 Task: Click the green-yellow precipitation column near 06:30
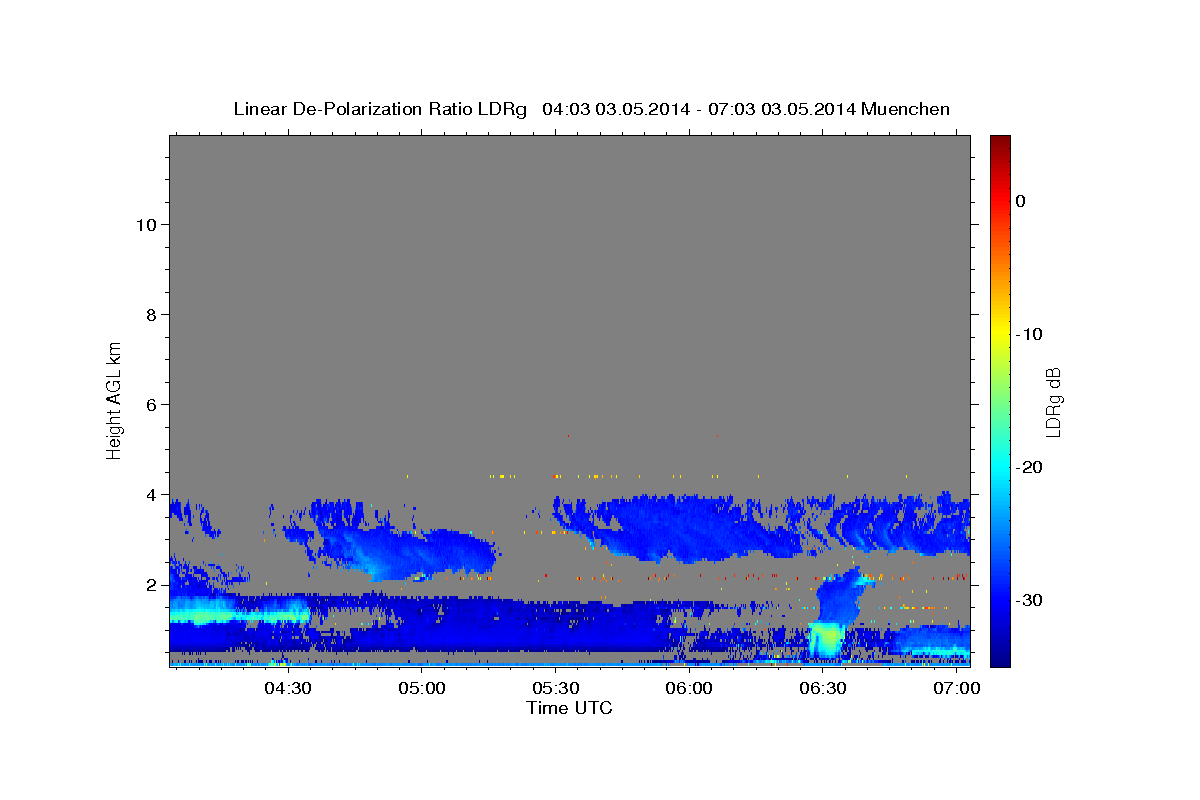826,638
